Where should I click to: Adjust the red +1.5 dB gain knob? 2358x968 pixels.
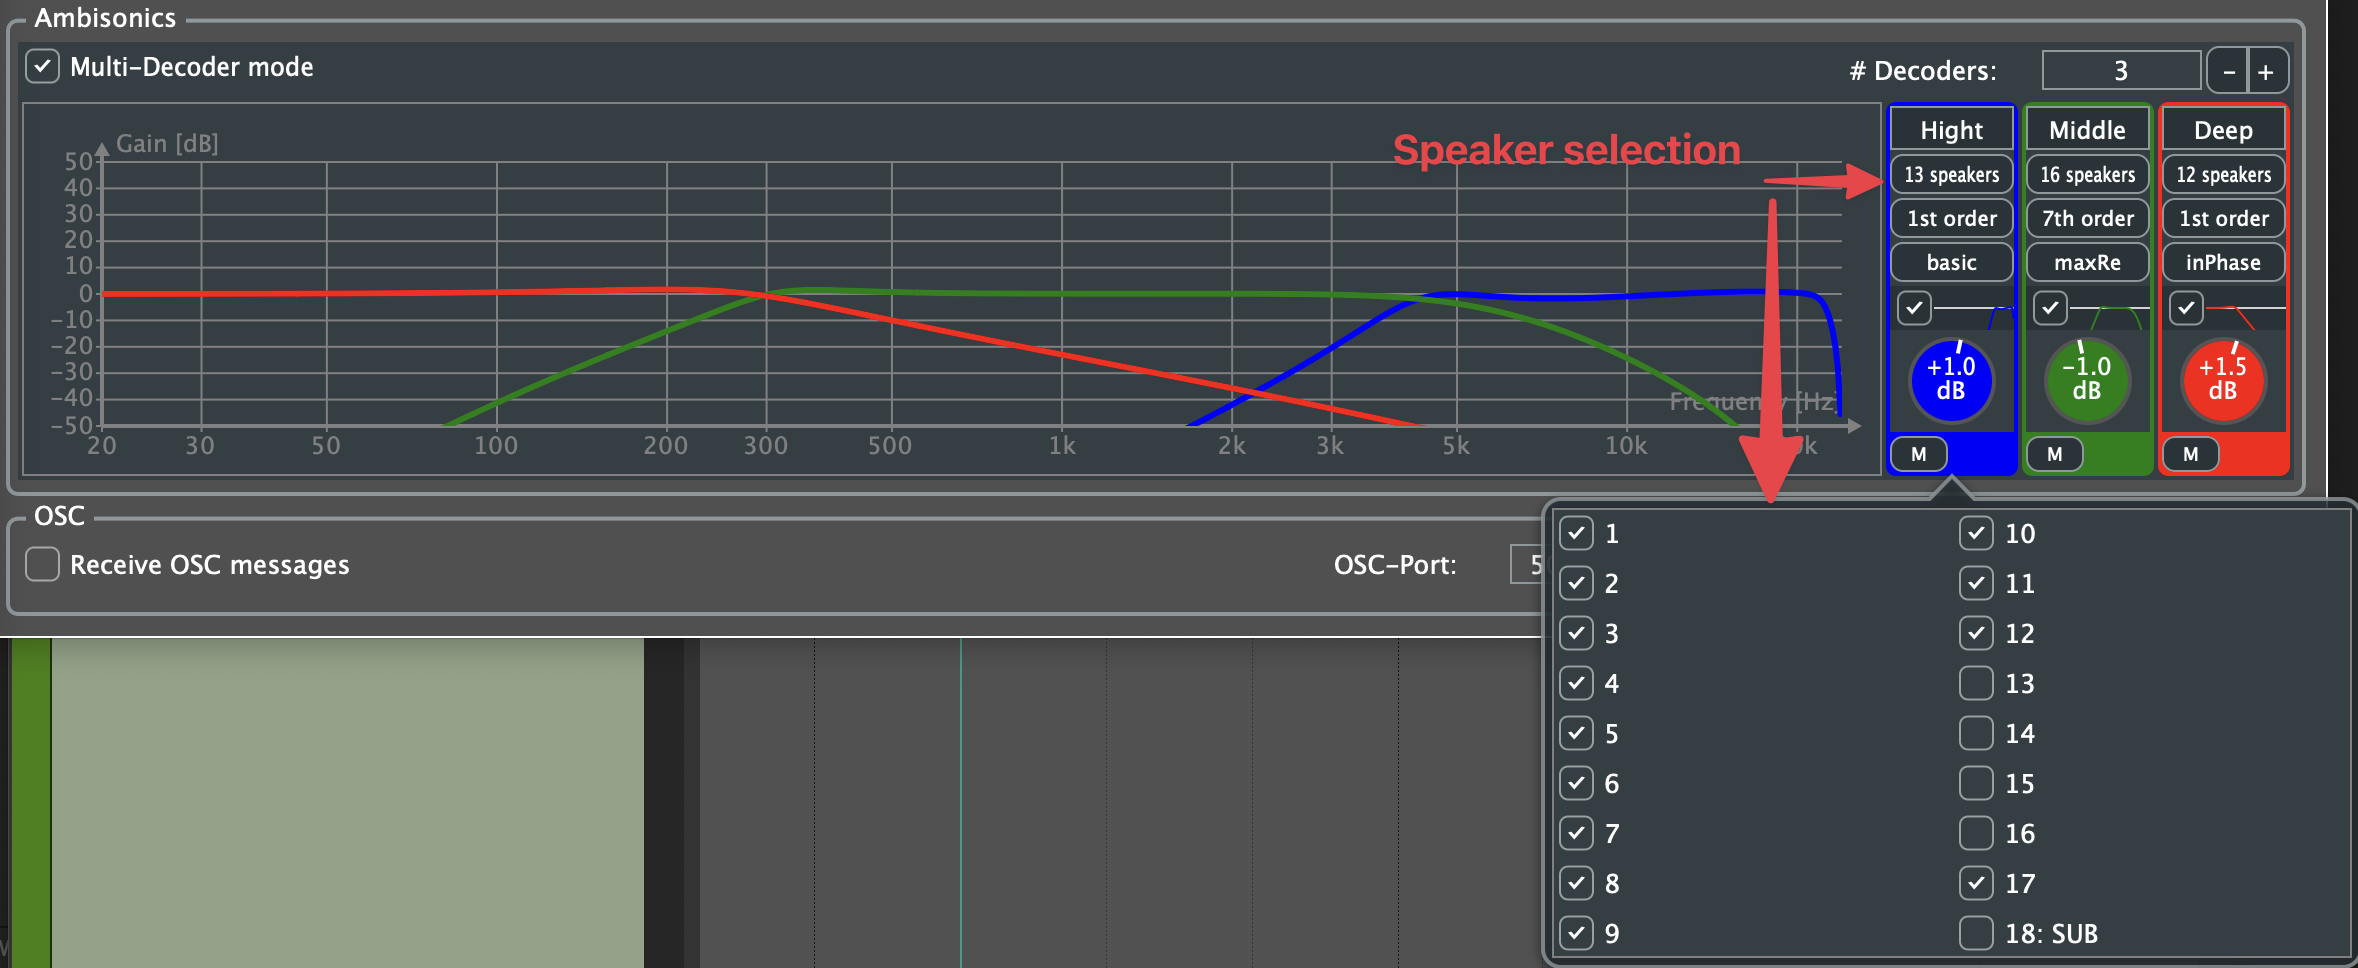pyautogui.click(x=2222, y=380)
